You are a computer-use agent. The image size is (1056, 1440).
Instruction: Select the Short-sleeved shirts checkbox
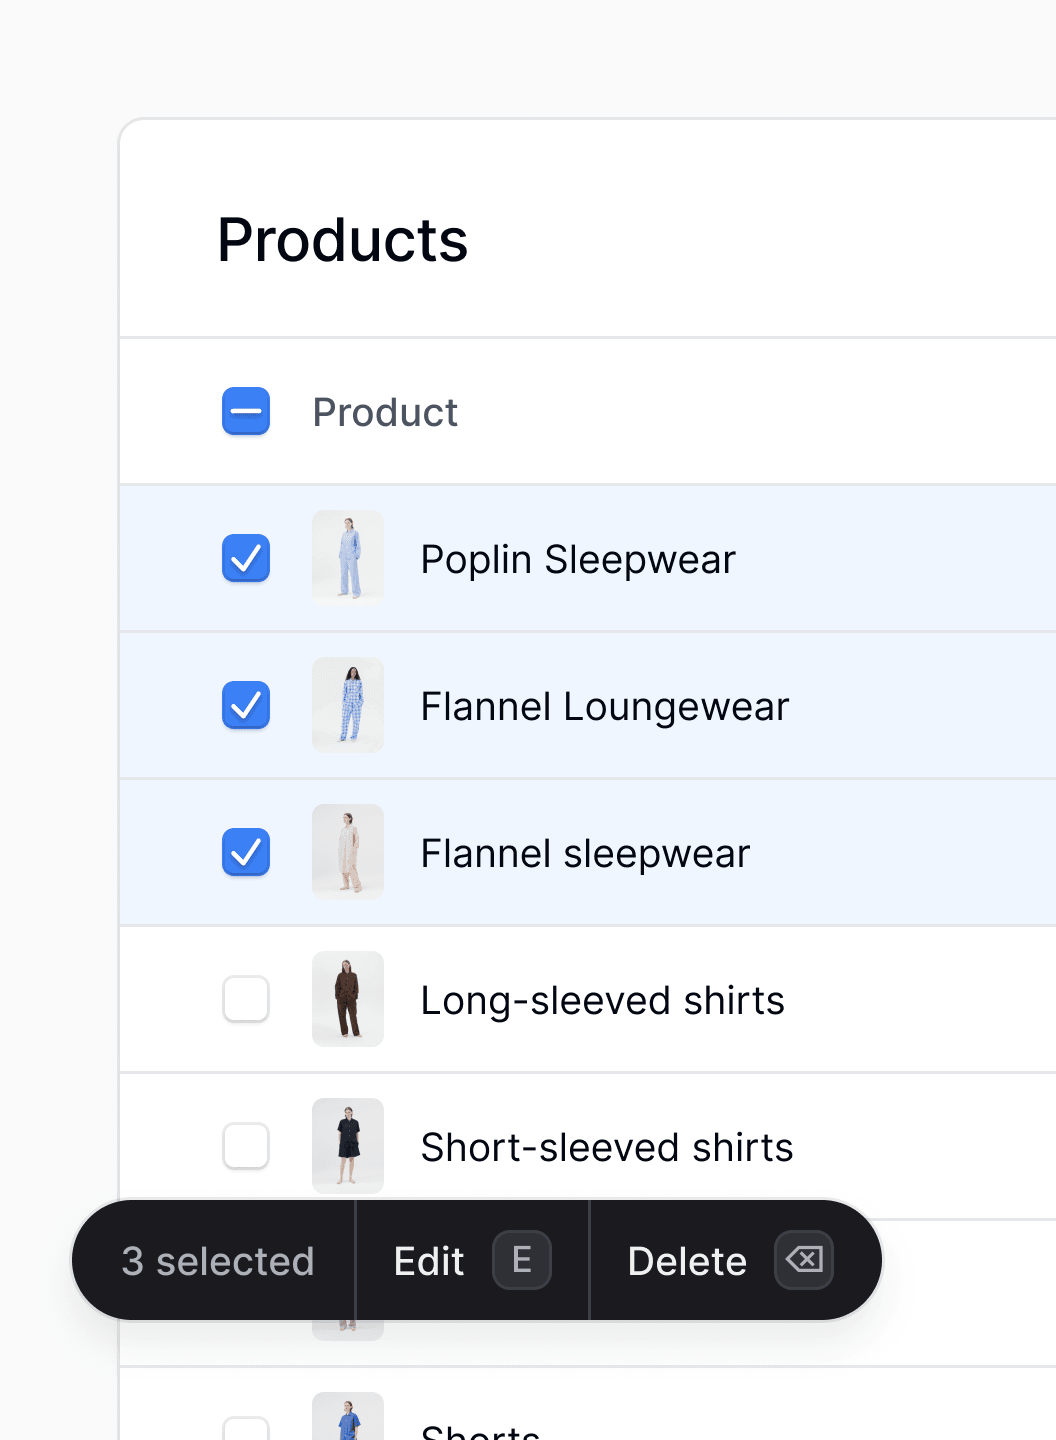246,1146
